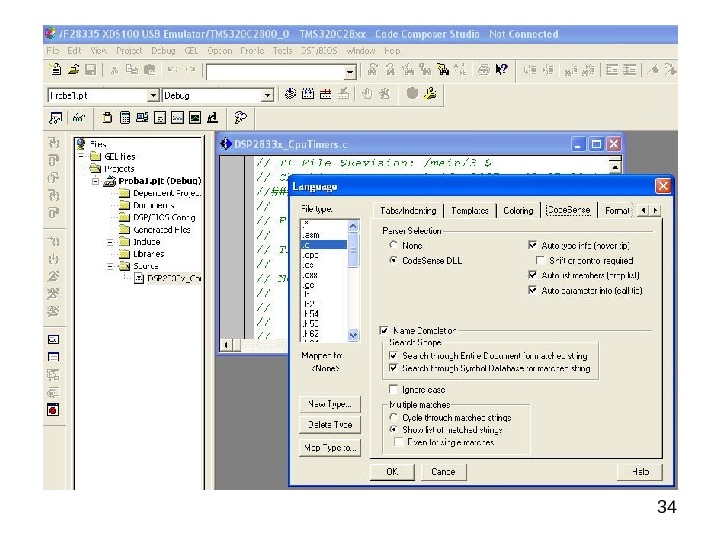The image size is (720, 540).
Task: Click the Save (floppy disk) toolbar icon
Action: click(x=91, y=70)
